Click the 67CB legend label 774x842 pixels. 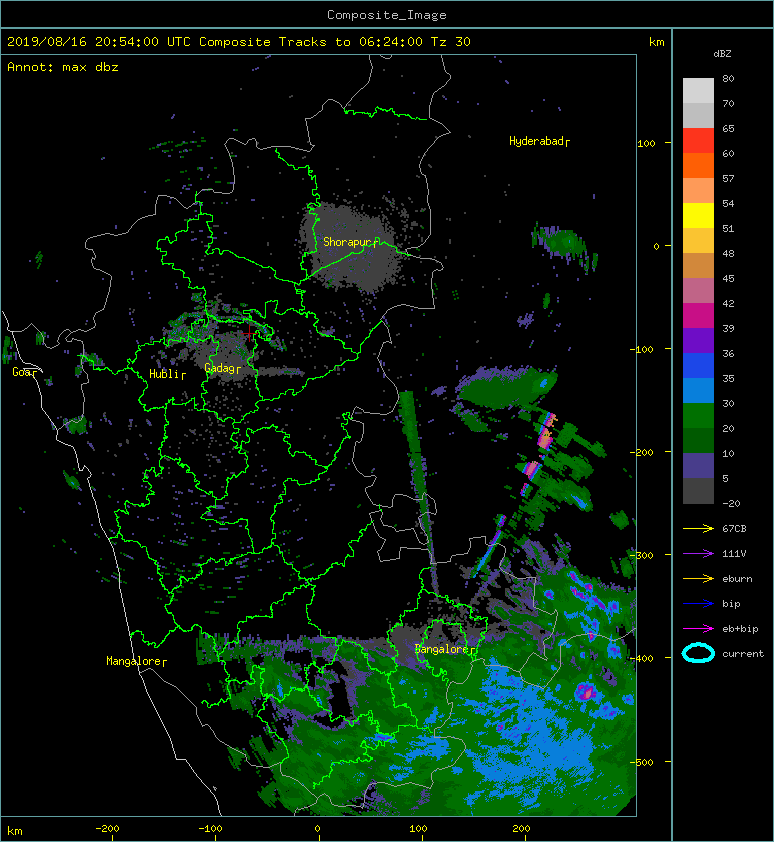(x=735, y=529)
